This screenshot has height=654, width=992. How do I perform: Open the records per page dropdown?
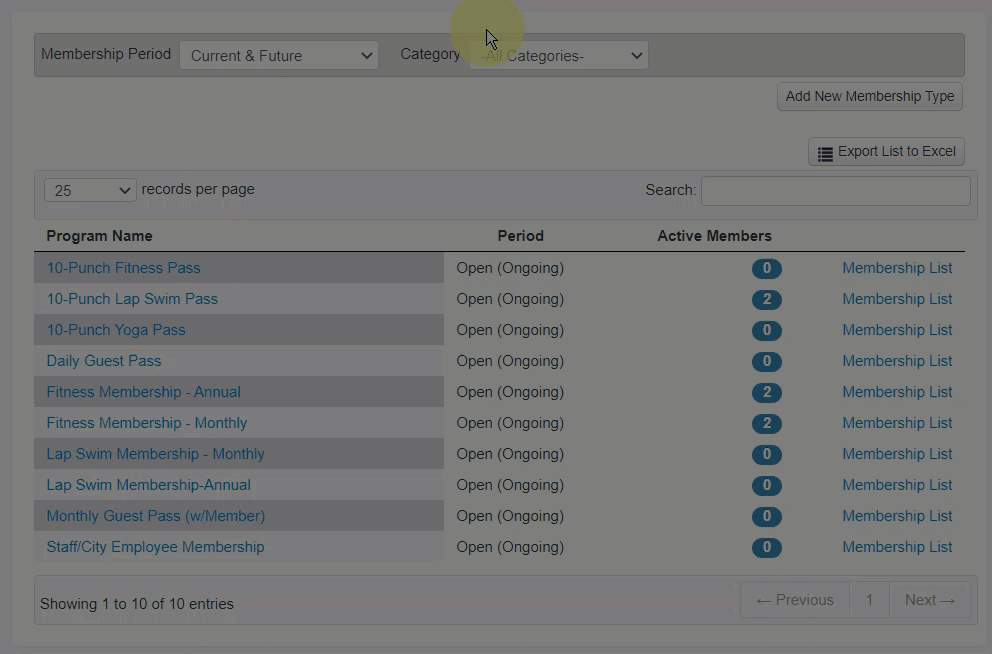[90, 190]
